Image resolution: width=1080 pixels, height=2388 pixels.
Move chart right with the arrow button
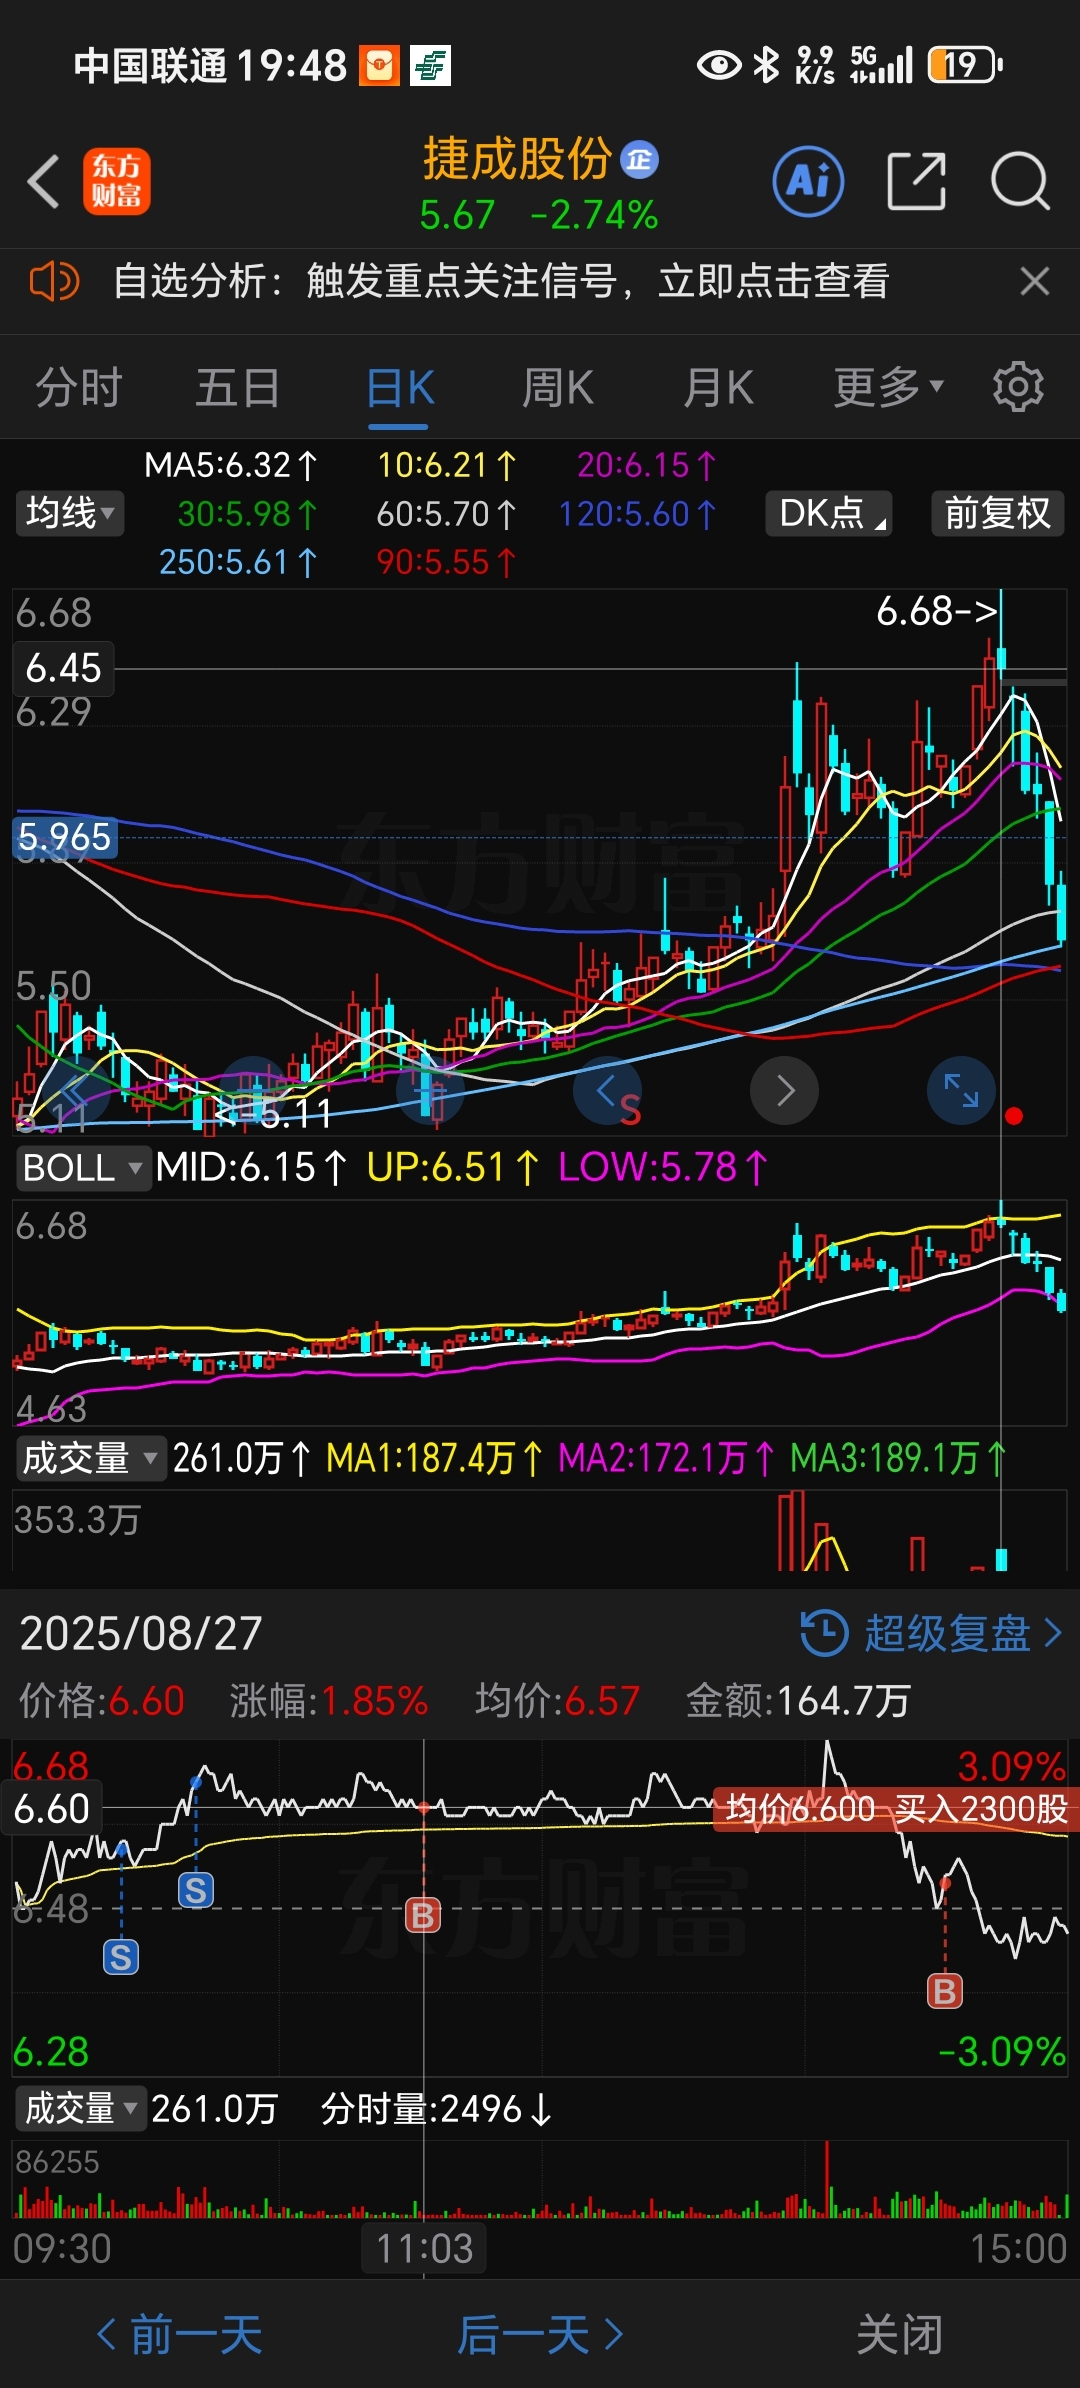point(785,1090)
